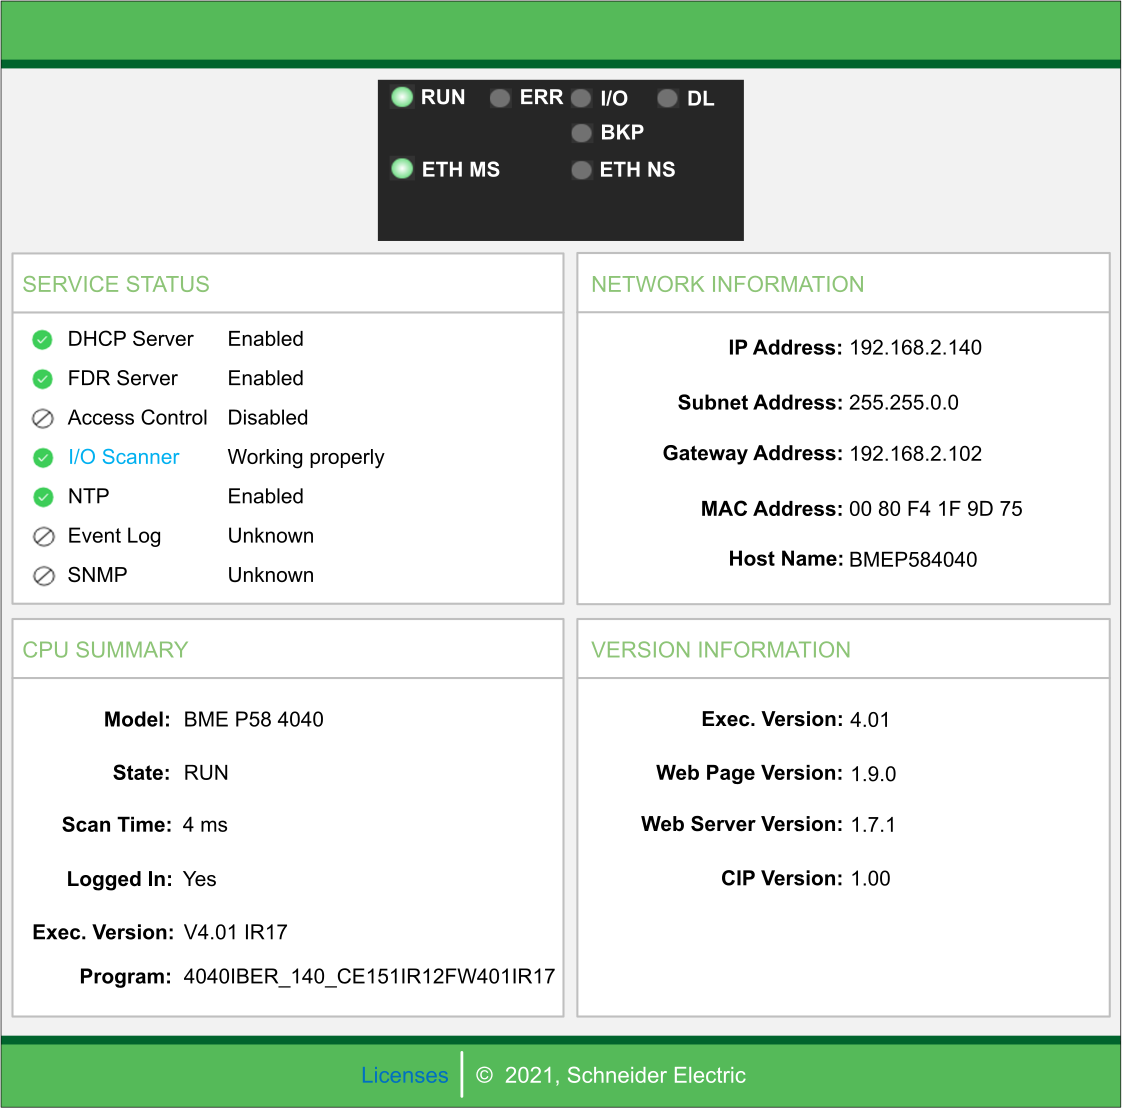Viewport: 1126px width, 1111px height.
Task: Open the Licenses link in footer
Action: (x=404, y=1075)
